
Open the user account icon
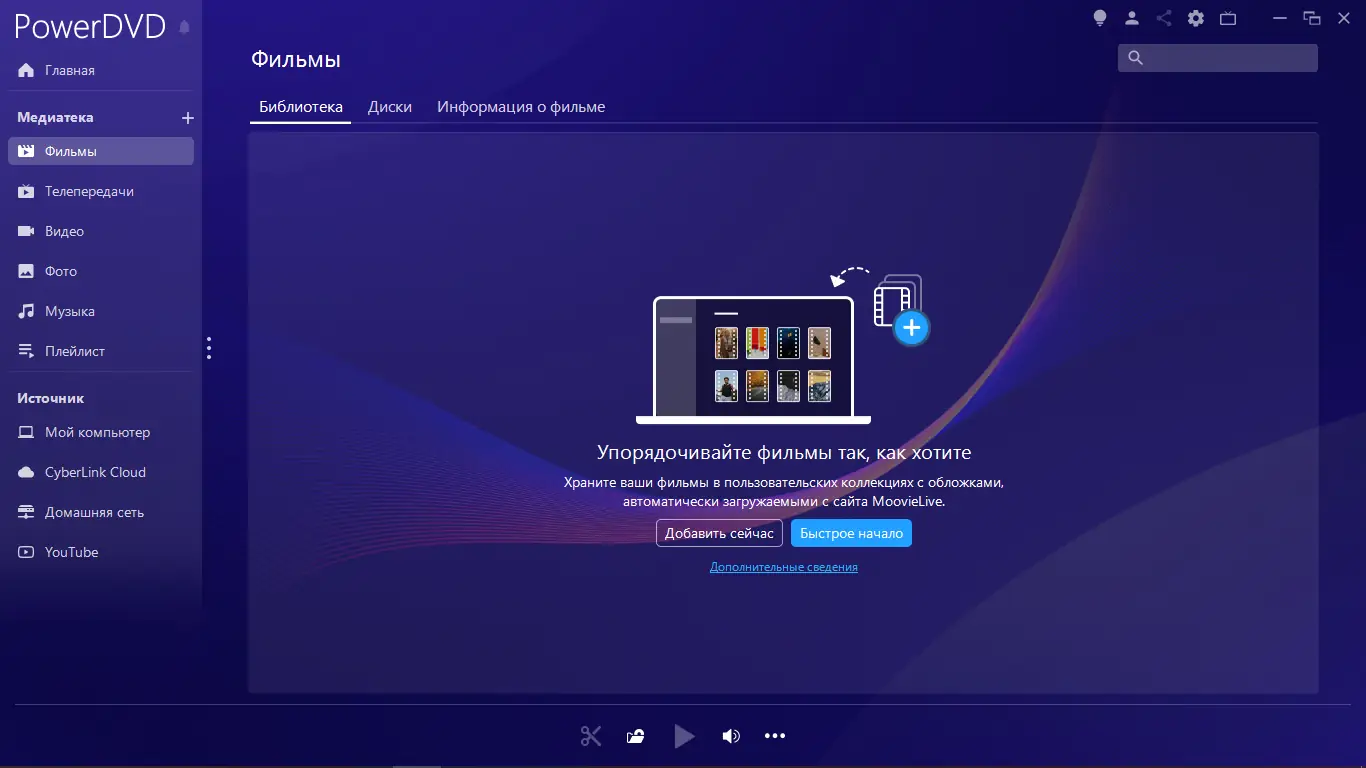pyautogui.click(x=1132, y=18)
